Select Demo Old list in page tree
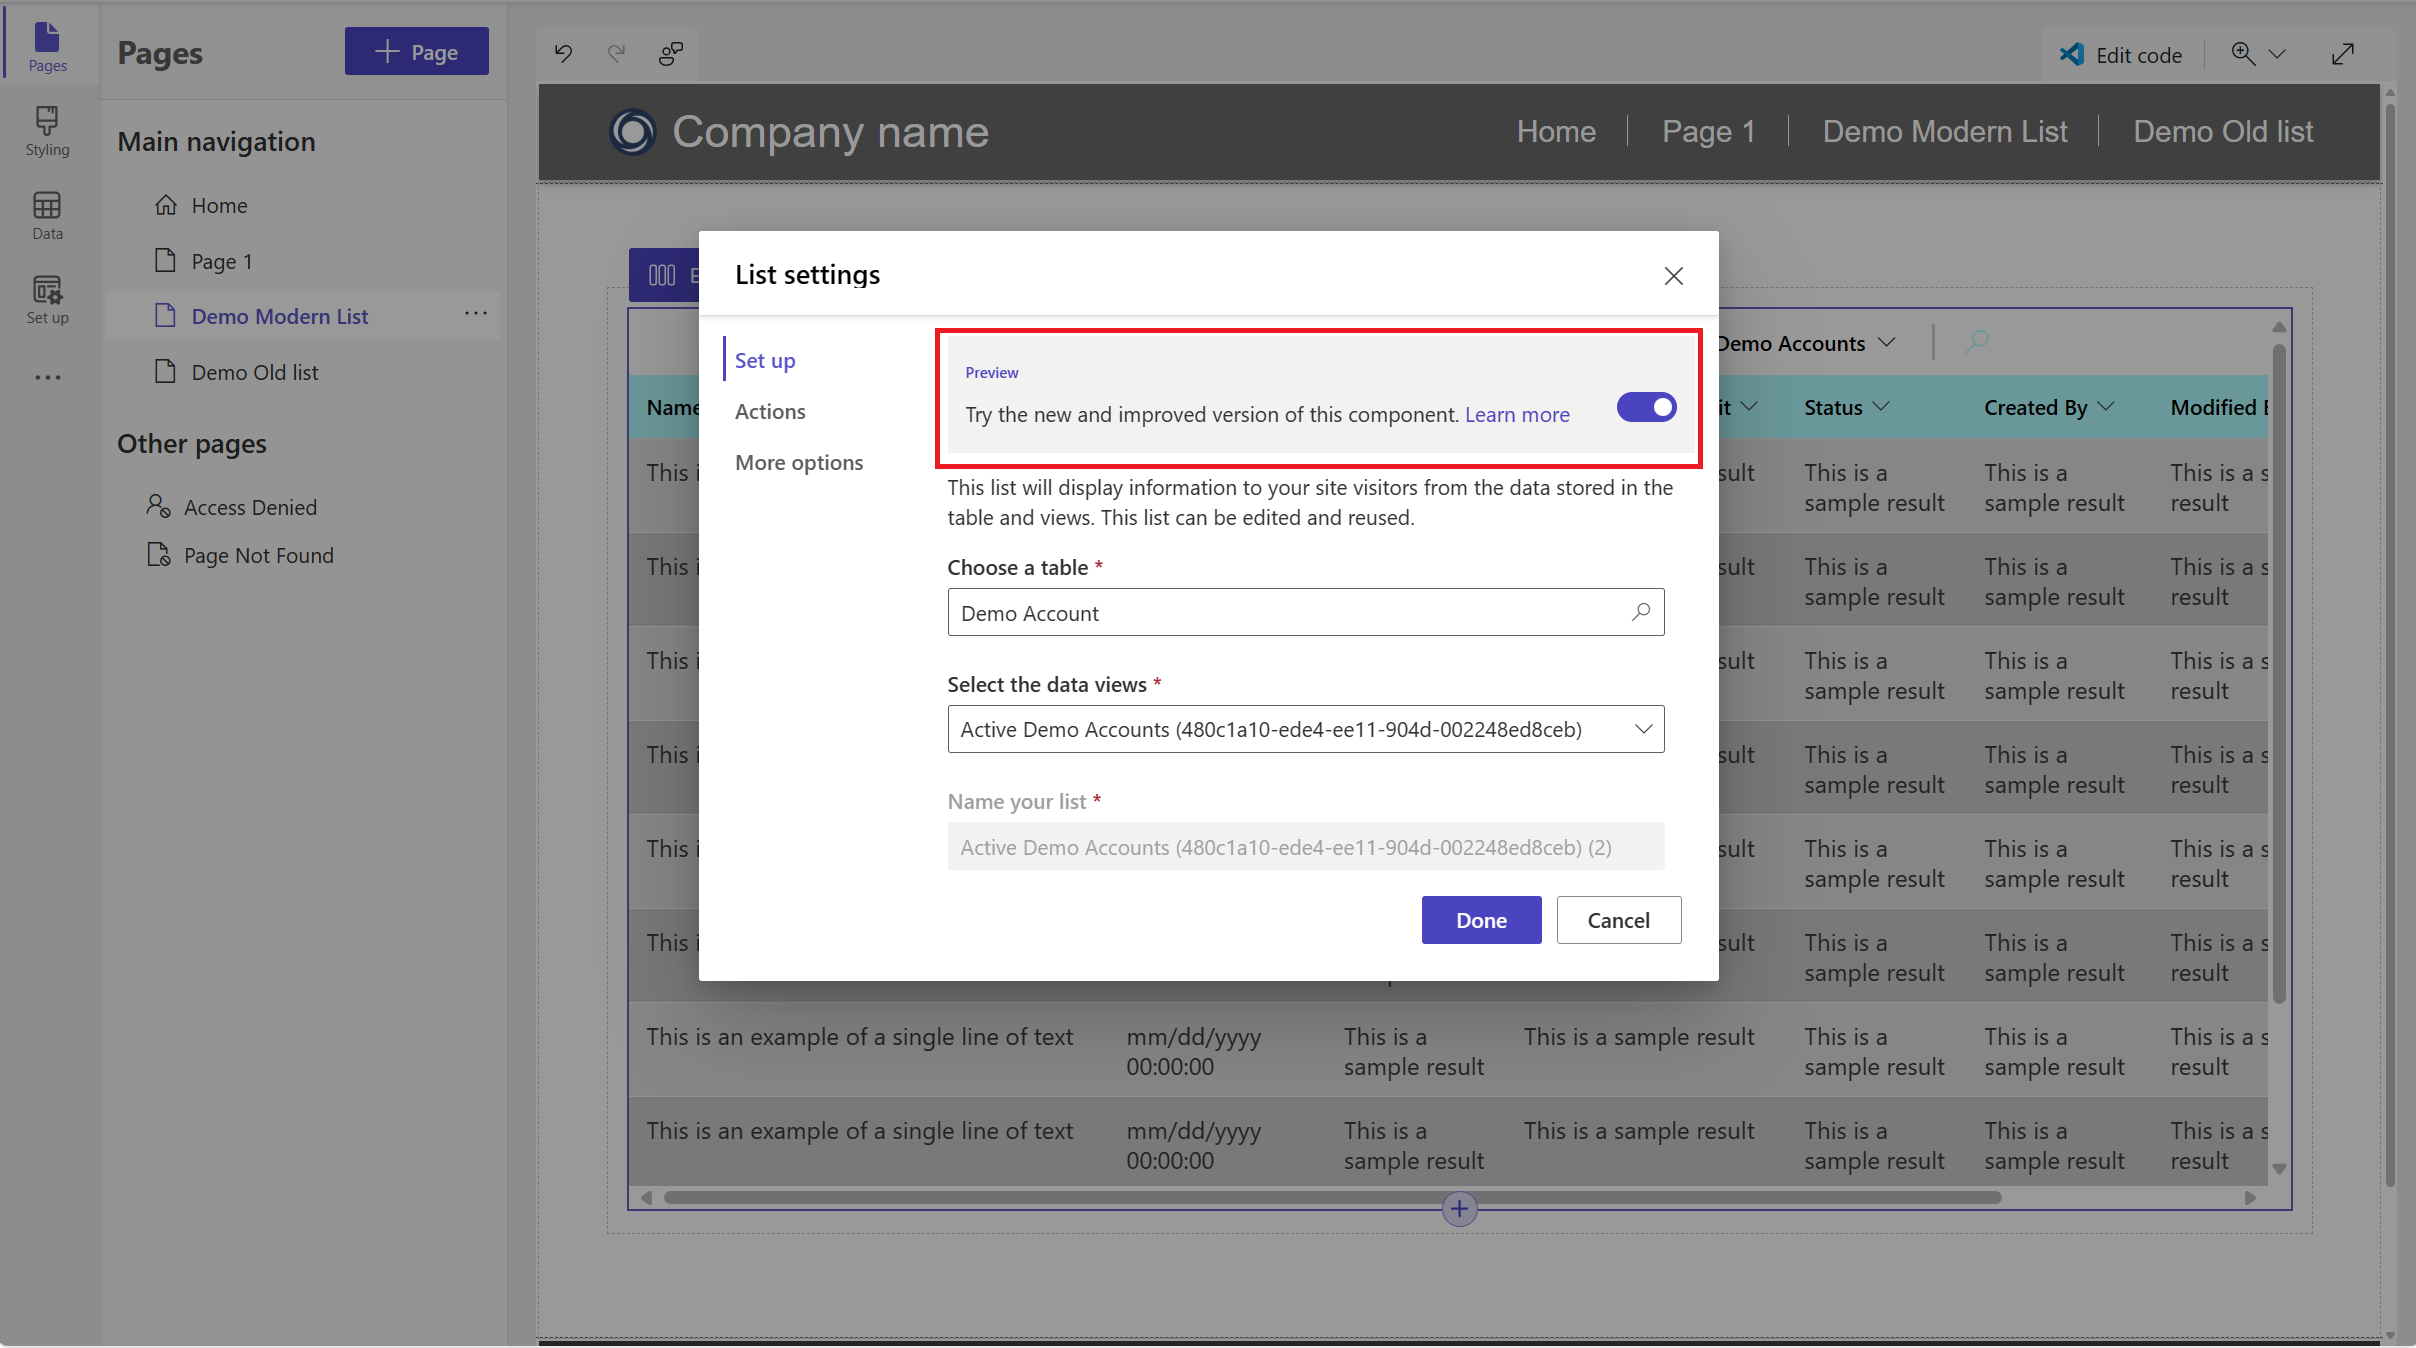The image size is (2416, 1348). point(254,372)
